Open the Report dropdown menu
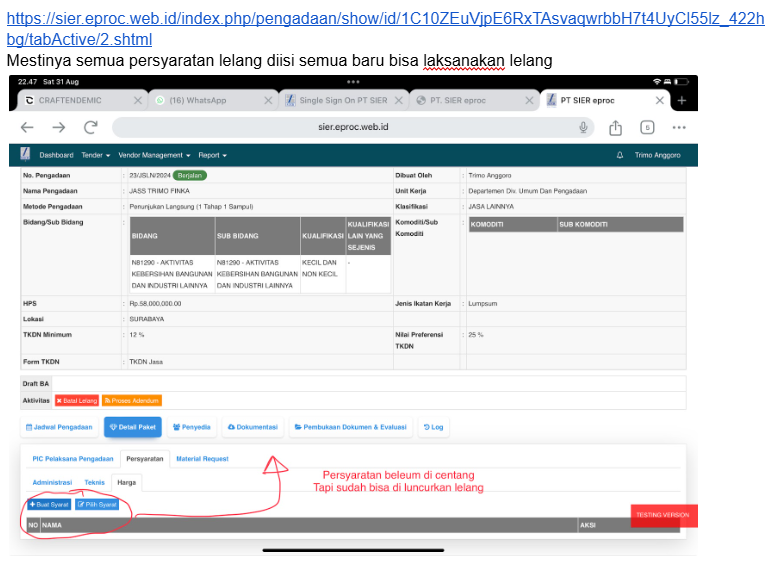Screen dimensions: 775x562 (212, 155)
